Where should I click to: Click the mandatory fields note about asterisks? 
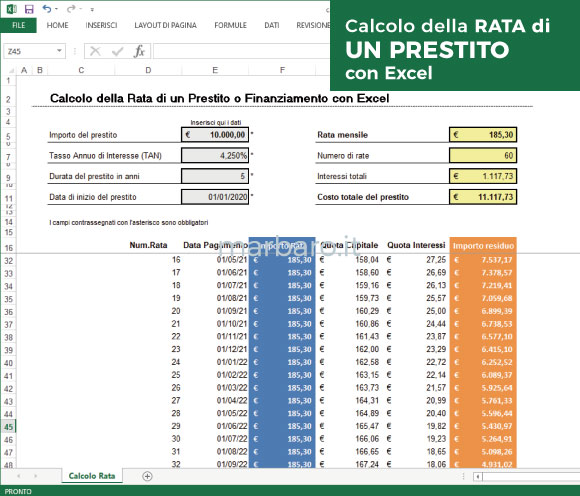coord(128,222)
